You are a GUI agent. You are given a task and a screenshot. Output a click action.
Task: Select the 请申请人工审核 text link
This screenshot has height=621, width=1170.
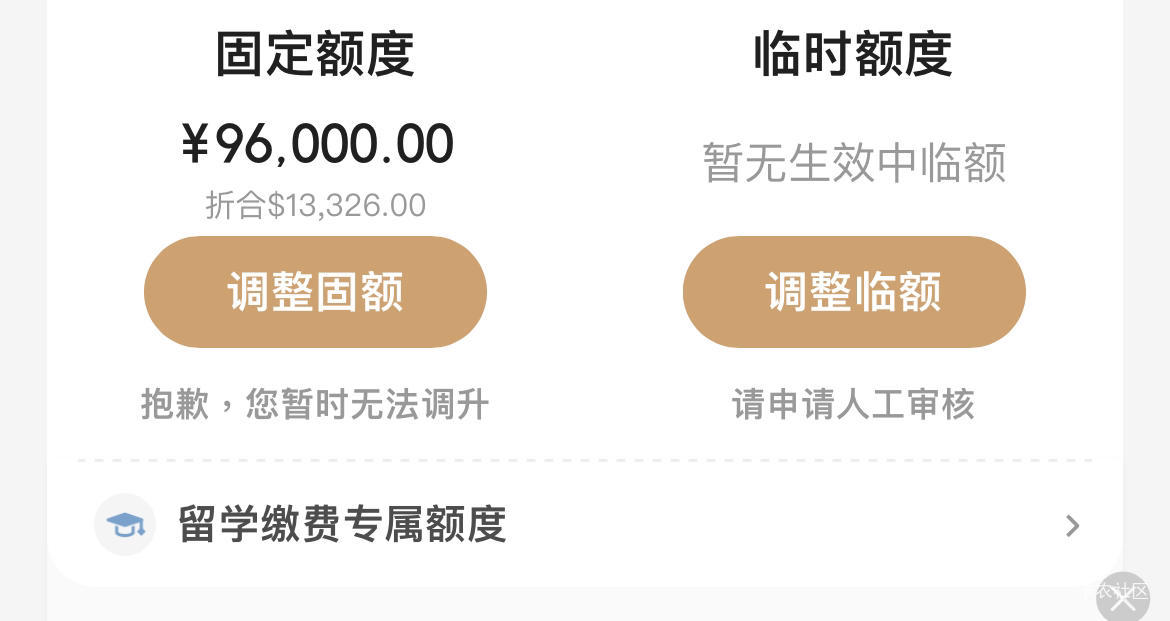(x=853, y=405)
